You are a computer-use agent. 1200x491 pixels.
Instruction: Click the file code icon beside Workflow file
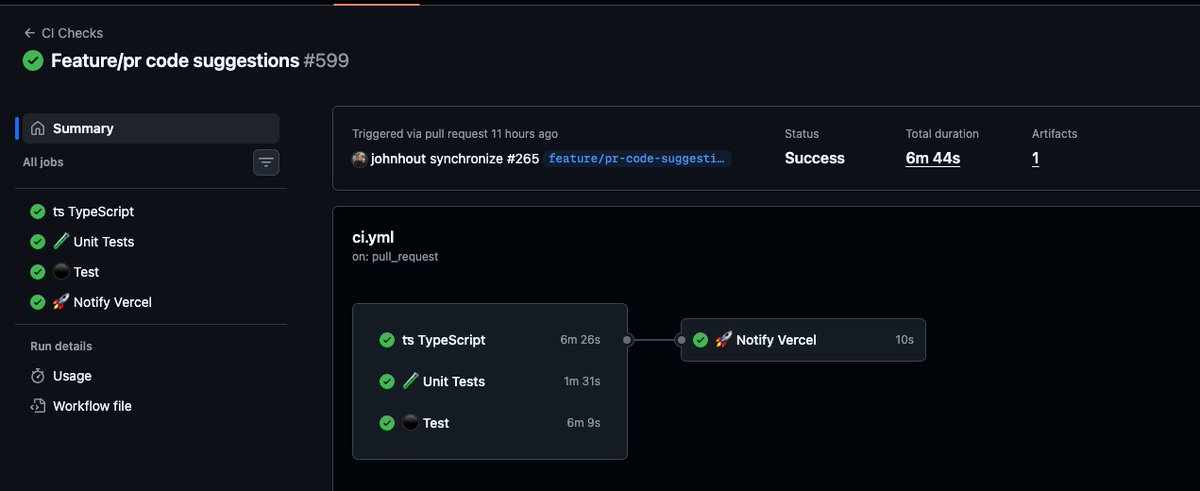point(38,406)
